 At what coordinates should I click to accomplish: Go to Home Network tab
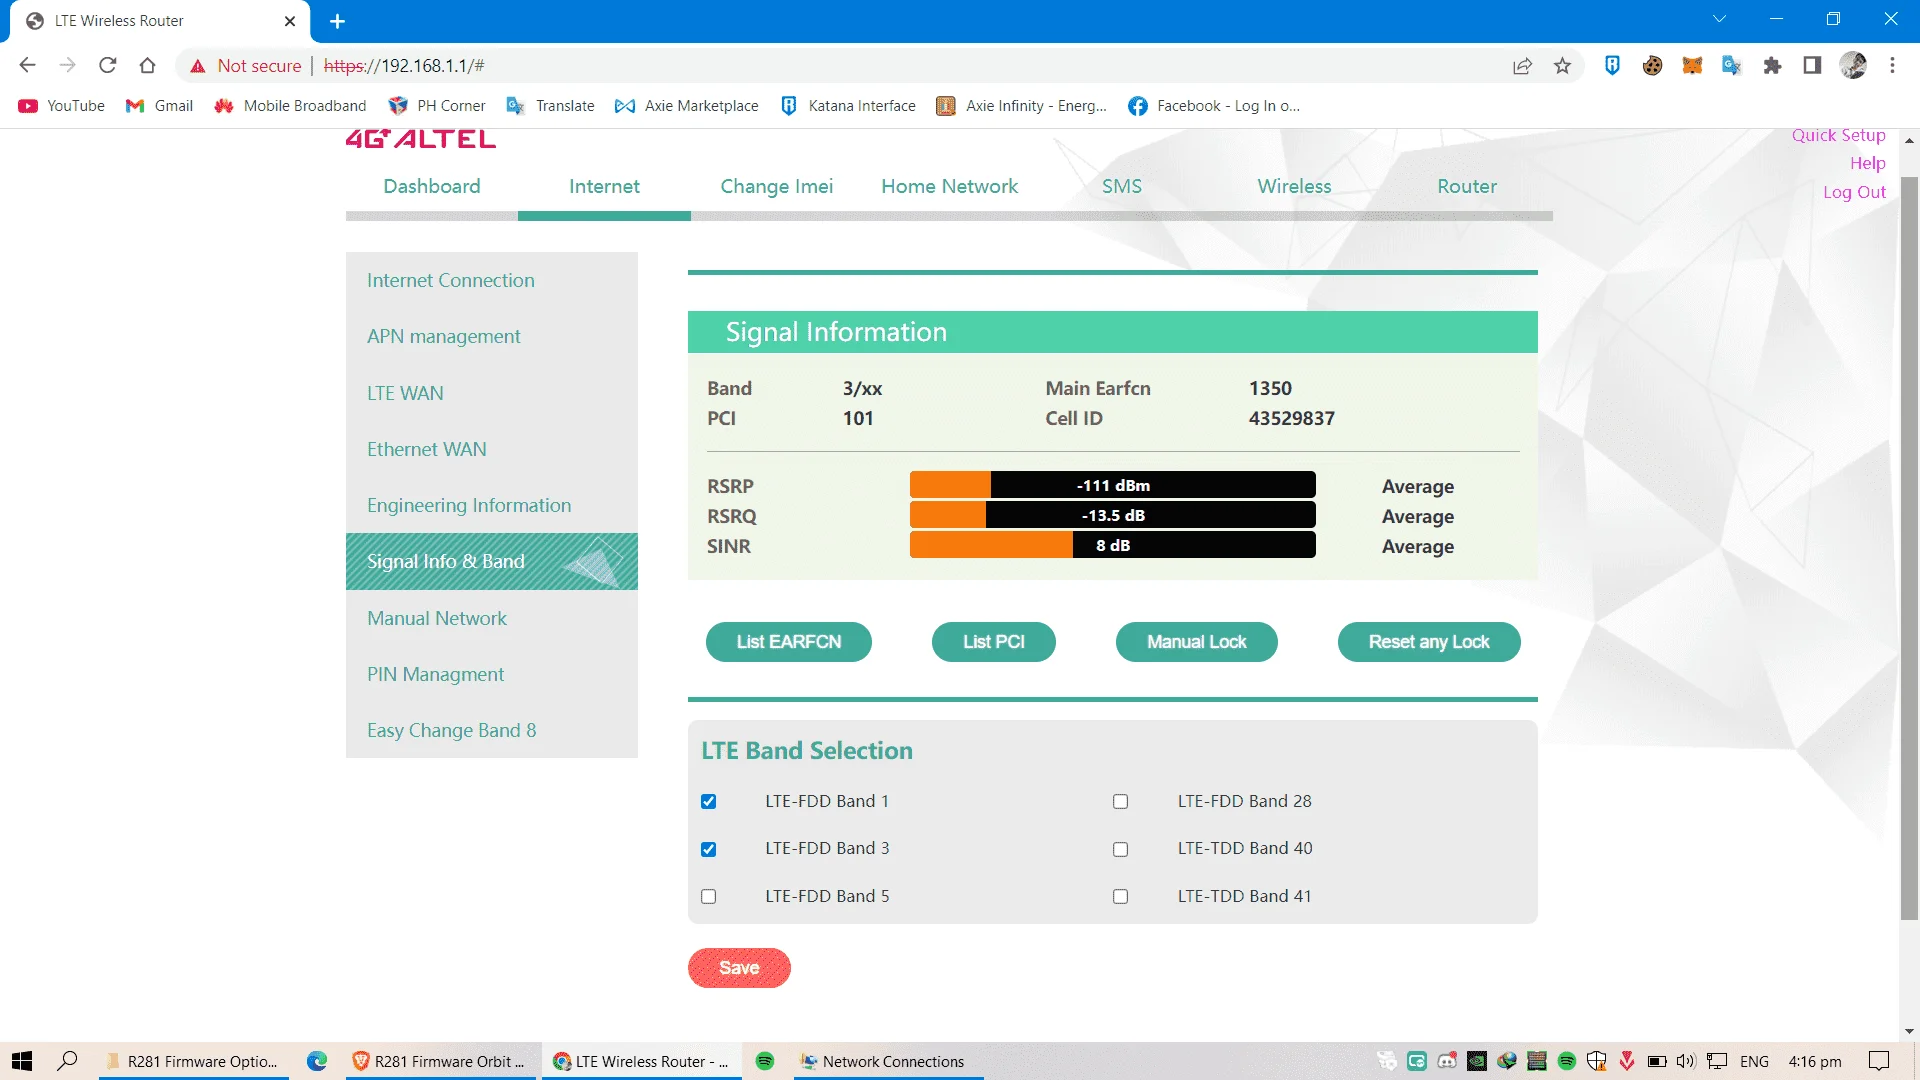tap(949, 186)
